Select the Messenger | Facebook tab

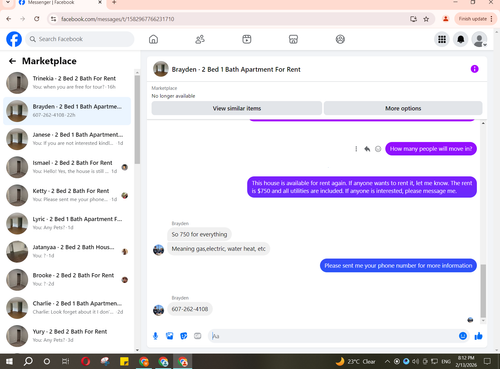(60, 3)
